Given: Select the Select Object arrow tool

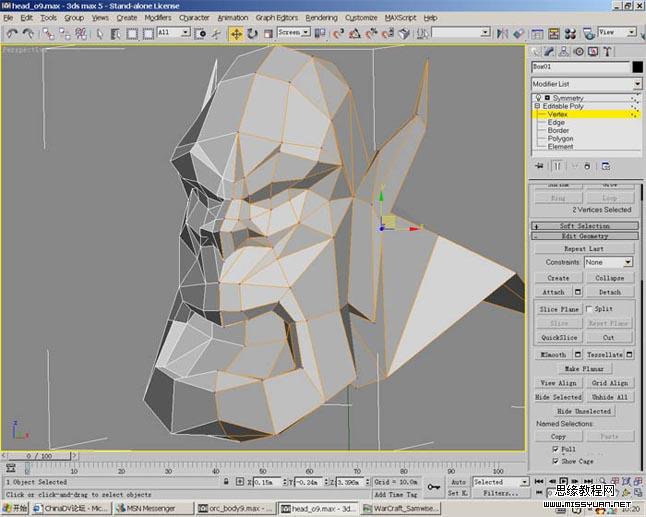Looking at the screenshot, I should 99,33.
